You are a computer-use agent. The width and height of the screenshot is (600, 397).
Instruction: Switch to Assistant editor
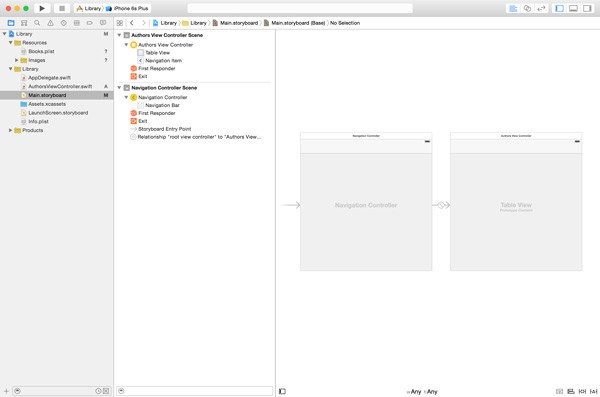point(527,8)
